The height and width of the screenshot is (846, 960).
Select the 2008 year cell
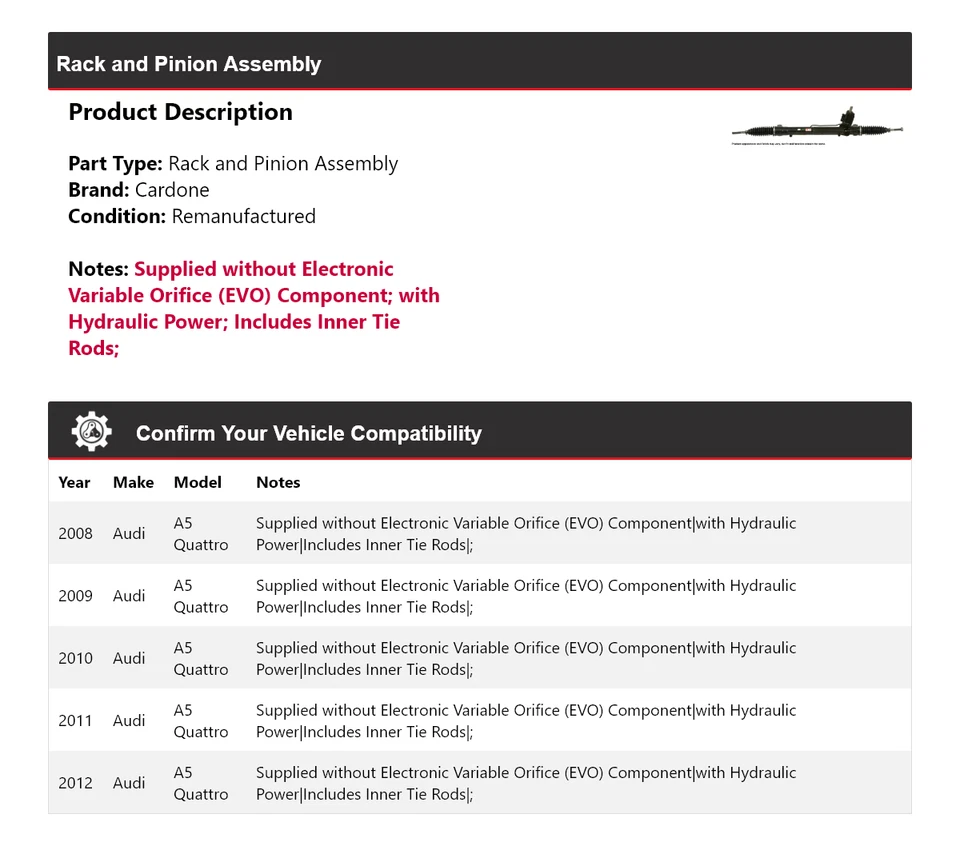tap(75, 533)
